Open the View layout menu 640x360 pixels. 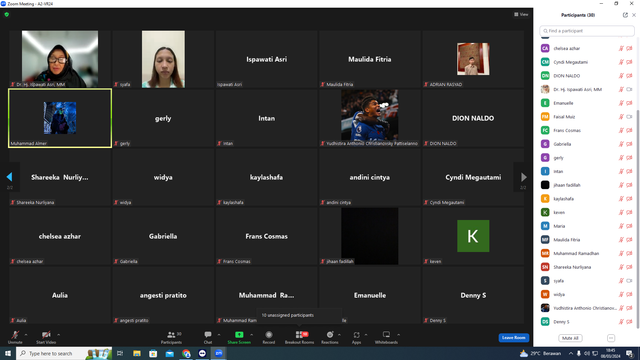coord(521,14)
